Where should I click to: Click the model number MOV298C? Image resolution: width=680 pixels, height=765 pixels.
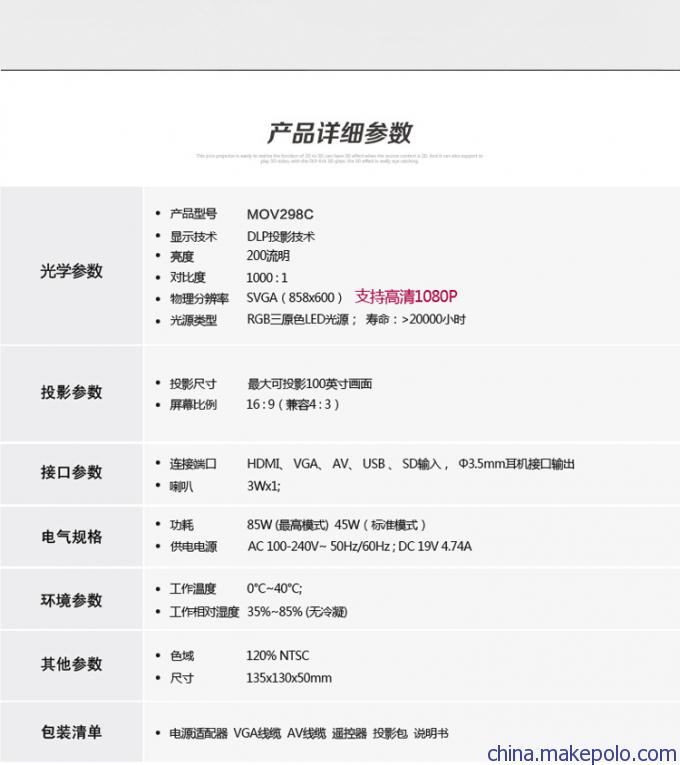[x=280, y=214]
